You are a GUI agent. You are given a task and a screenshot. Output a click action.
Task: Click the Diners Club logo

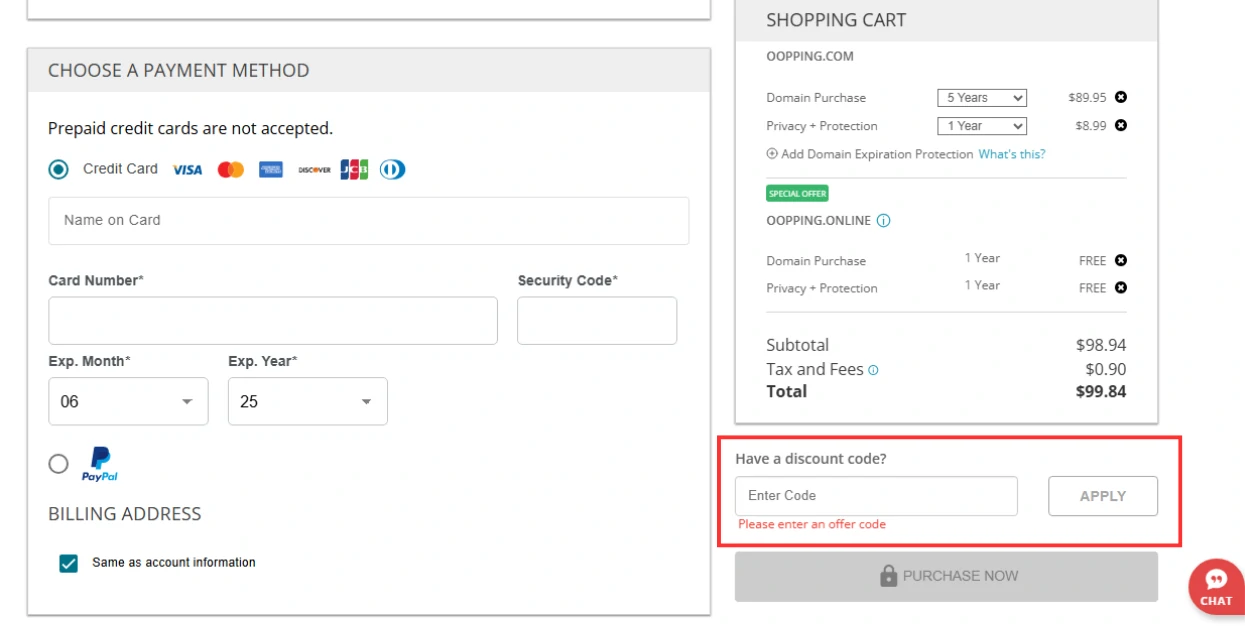click(x=392, y=170)
